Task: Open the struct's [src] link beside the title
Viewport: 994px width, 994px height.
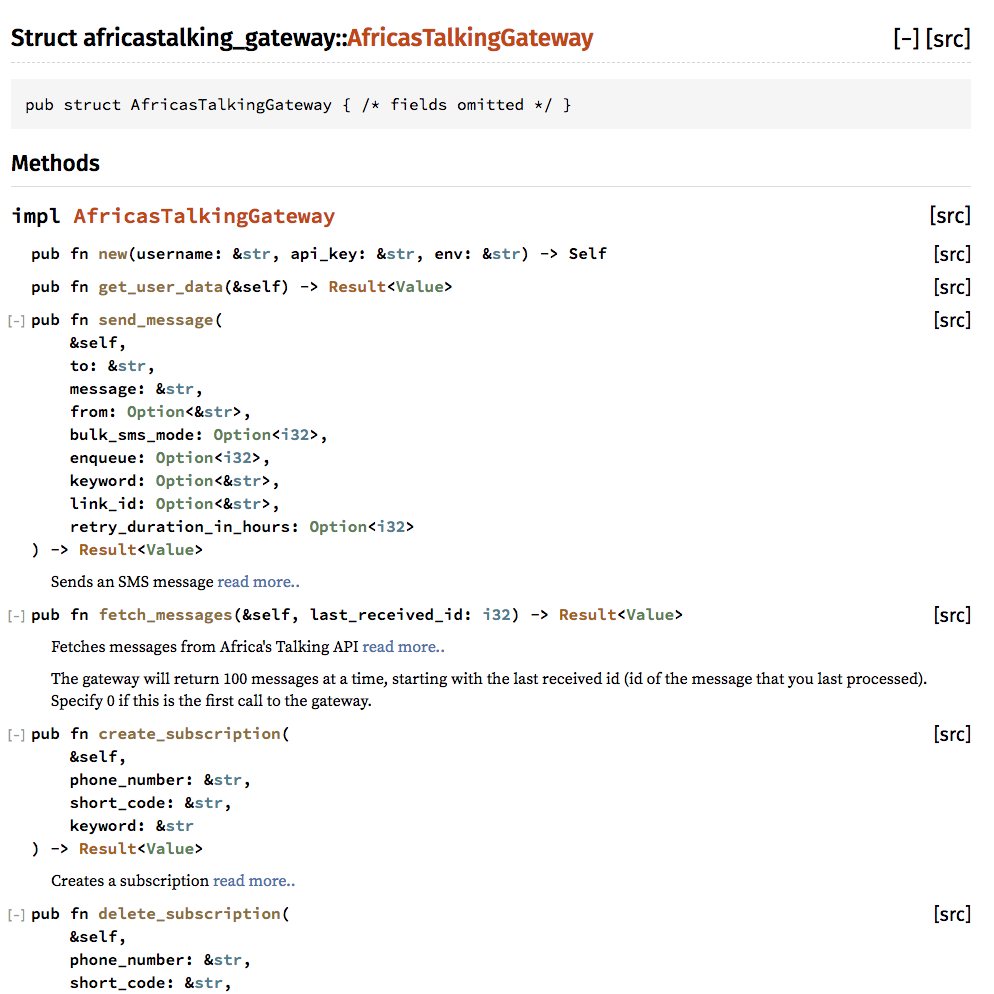Action: (948, 39)
